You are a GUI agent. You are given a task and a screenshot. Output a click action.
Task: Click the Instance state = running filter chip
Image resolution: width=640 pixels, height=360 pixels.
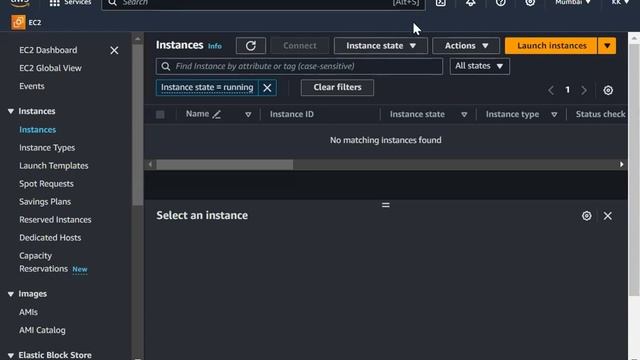click(x=207, y=88)
